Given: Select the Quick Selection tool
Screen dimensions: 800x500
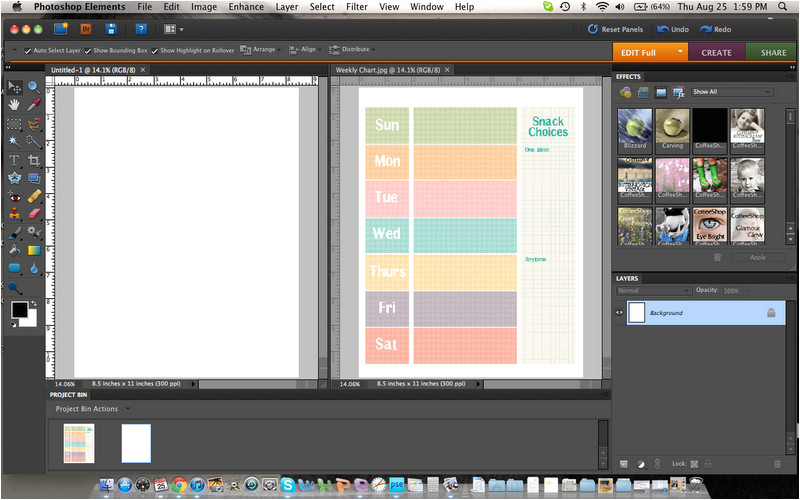Looking at the screenshot, I should (34, 141).
